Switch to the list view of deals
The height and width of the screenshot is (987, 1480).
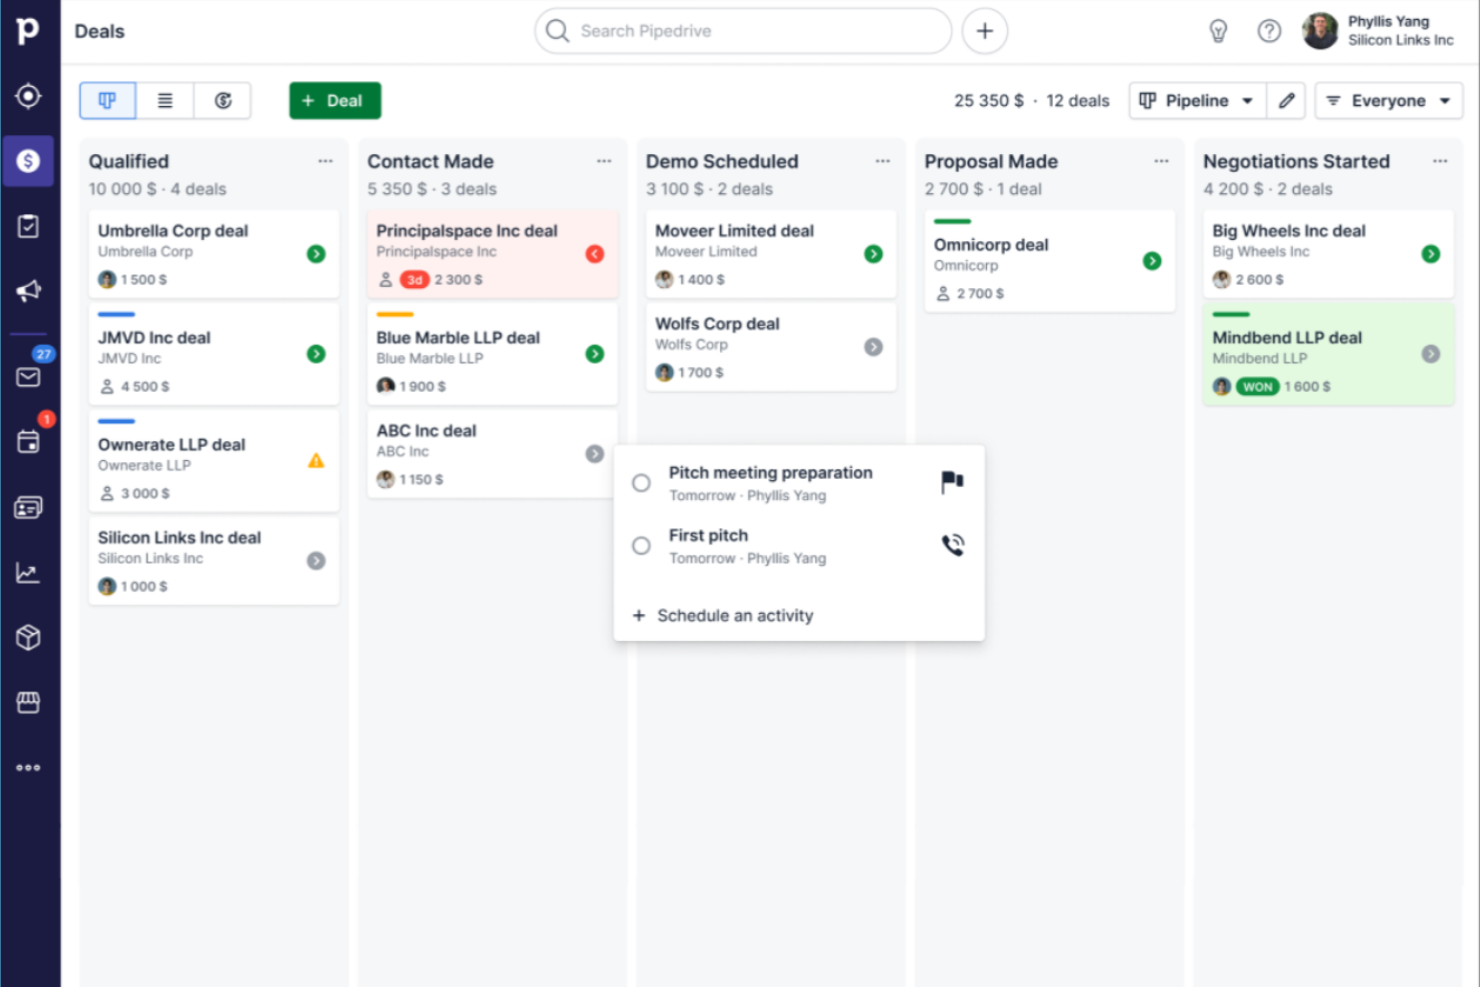pyautogui.click(x=164, y=100)
